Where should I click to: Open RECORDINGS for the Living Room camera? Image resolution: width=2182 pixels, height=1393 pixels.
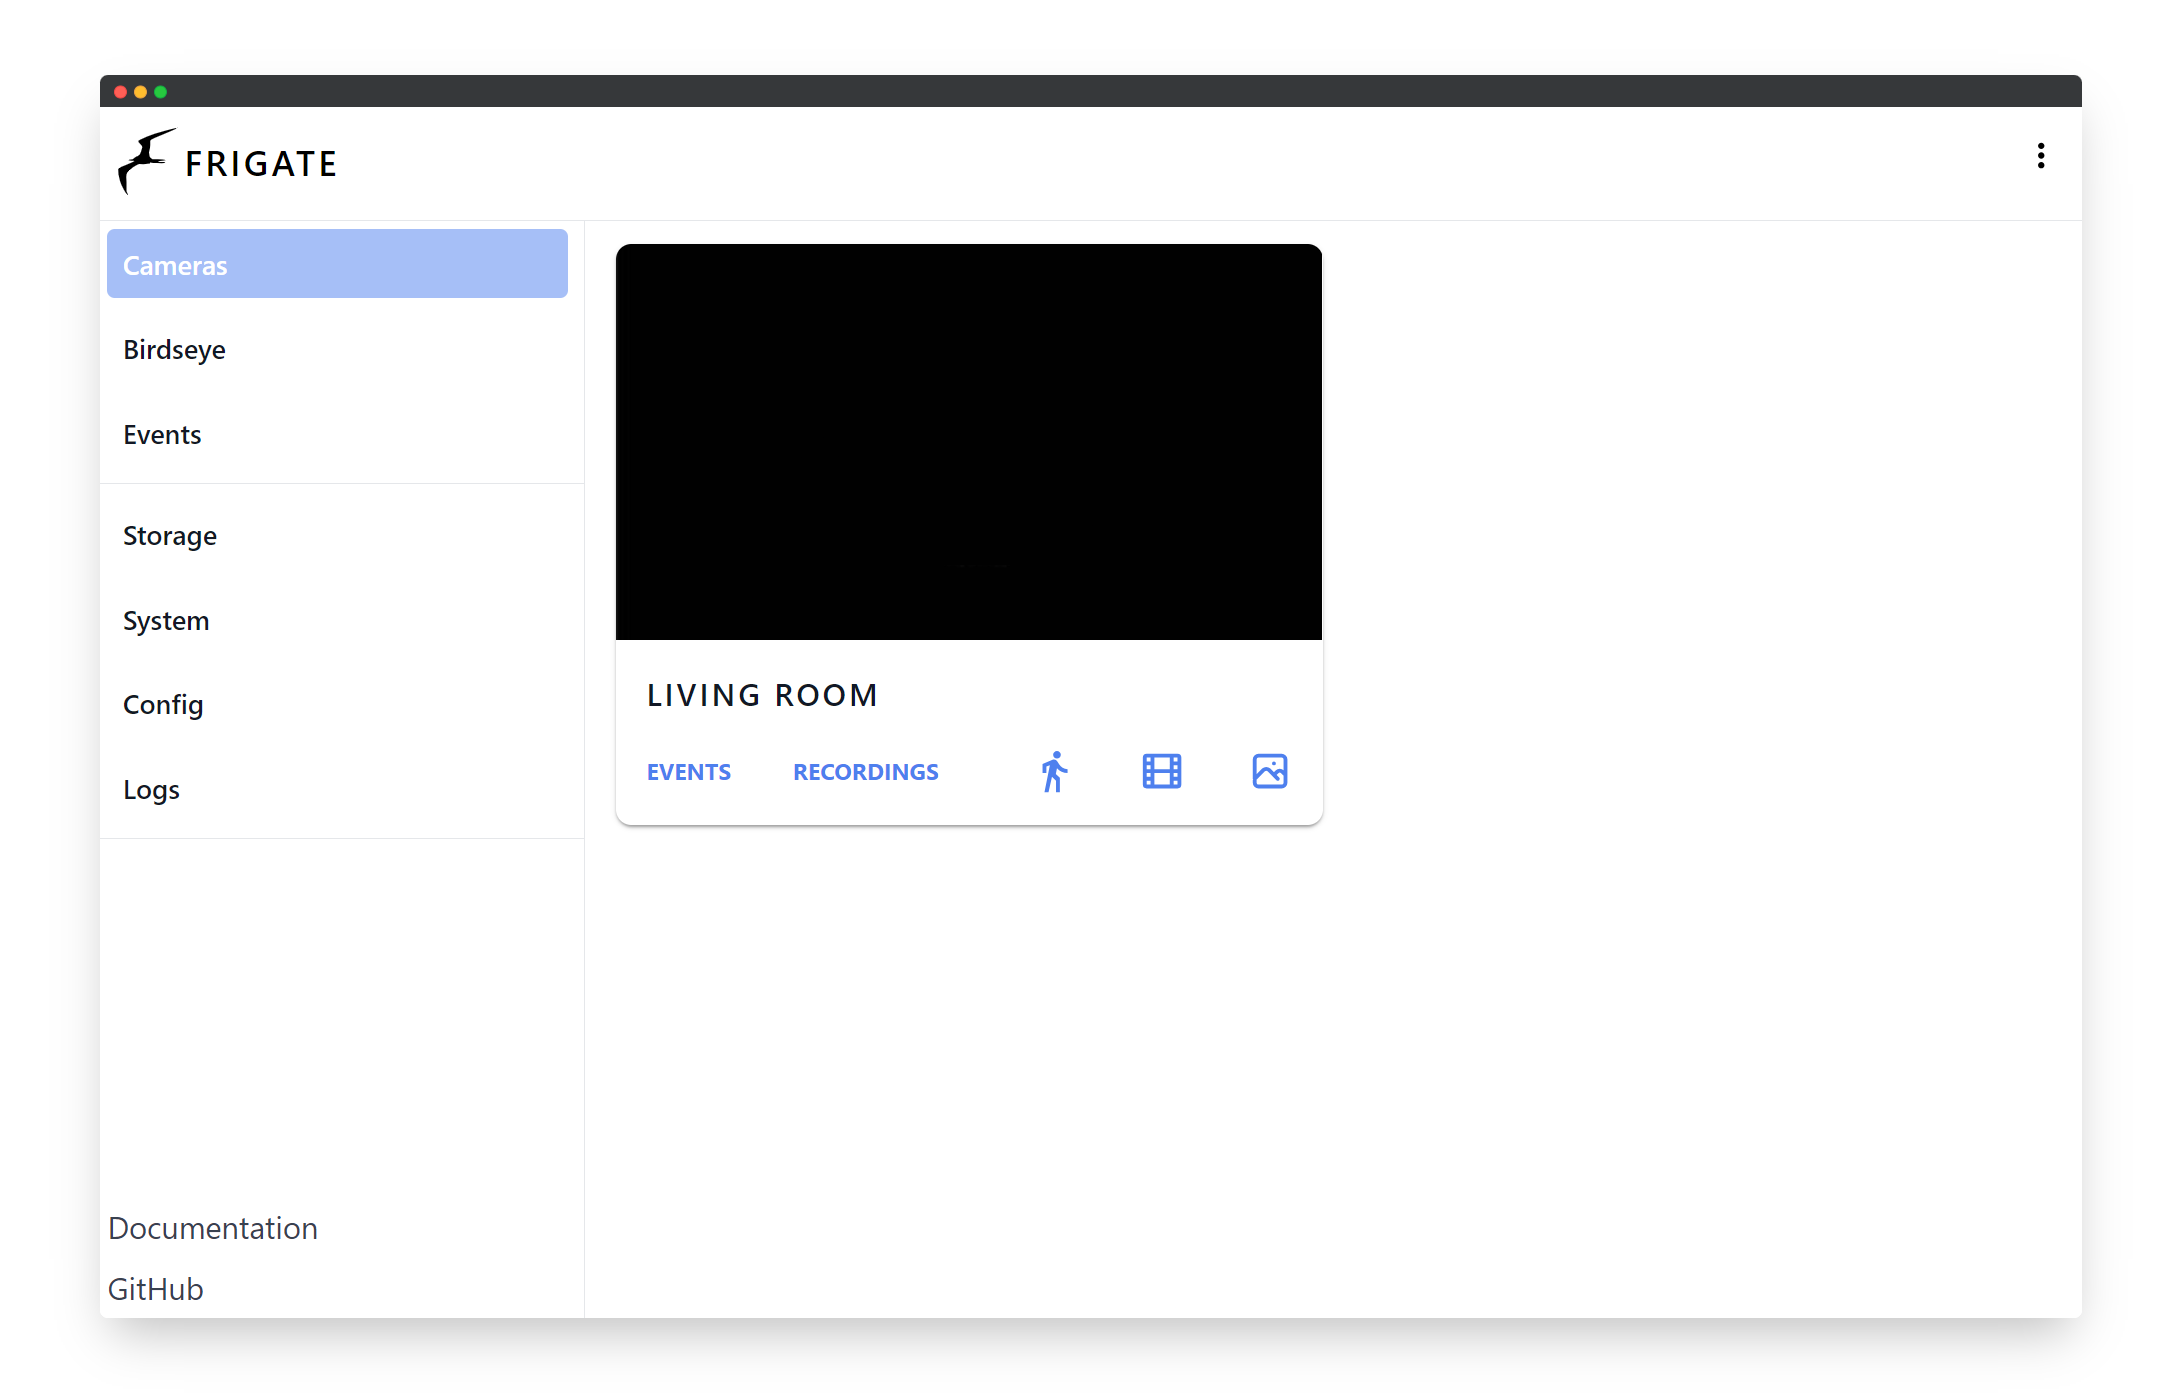[865, 772]
